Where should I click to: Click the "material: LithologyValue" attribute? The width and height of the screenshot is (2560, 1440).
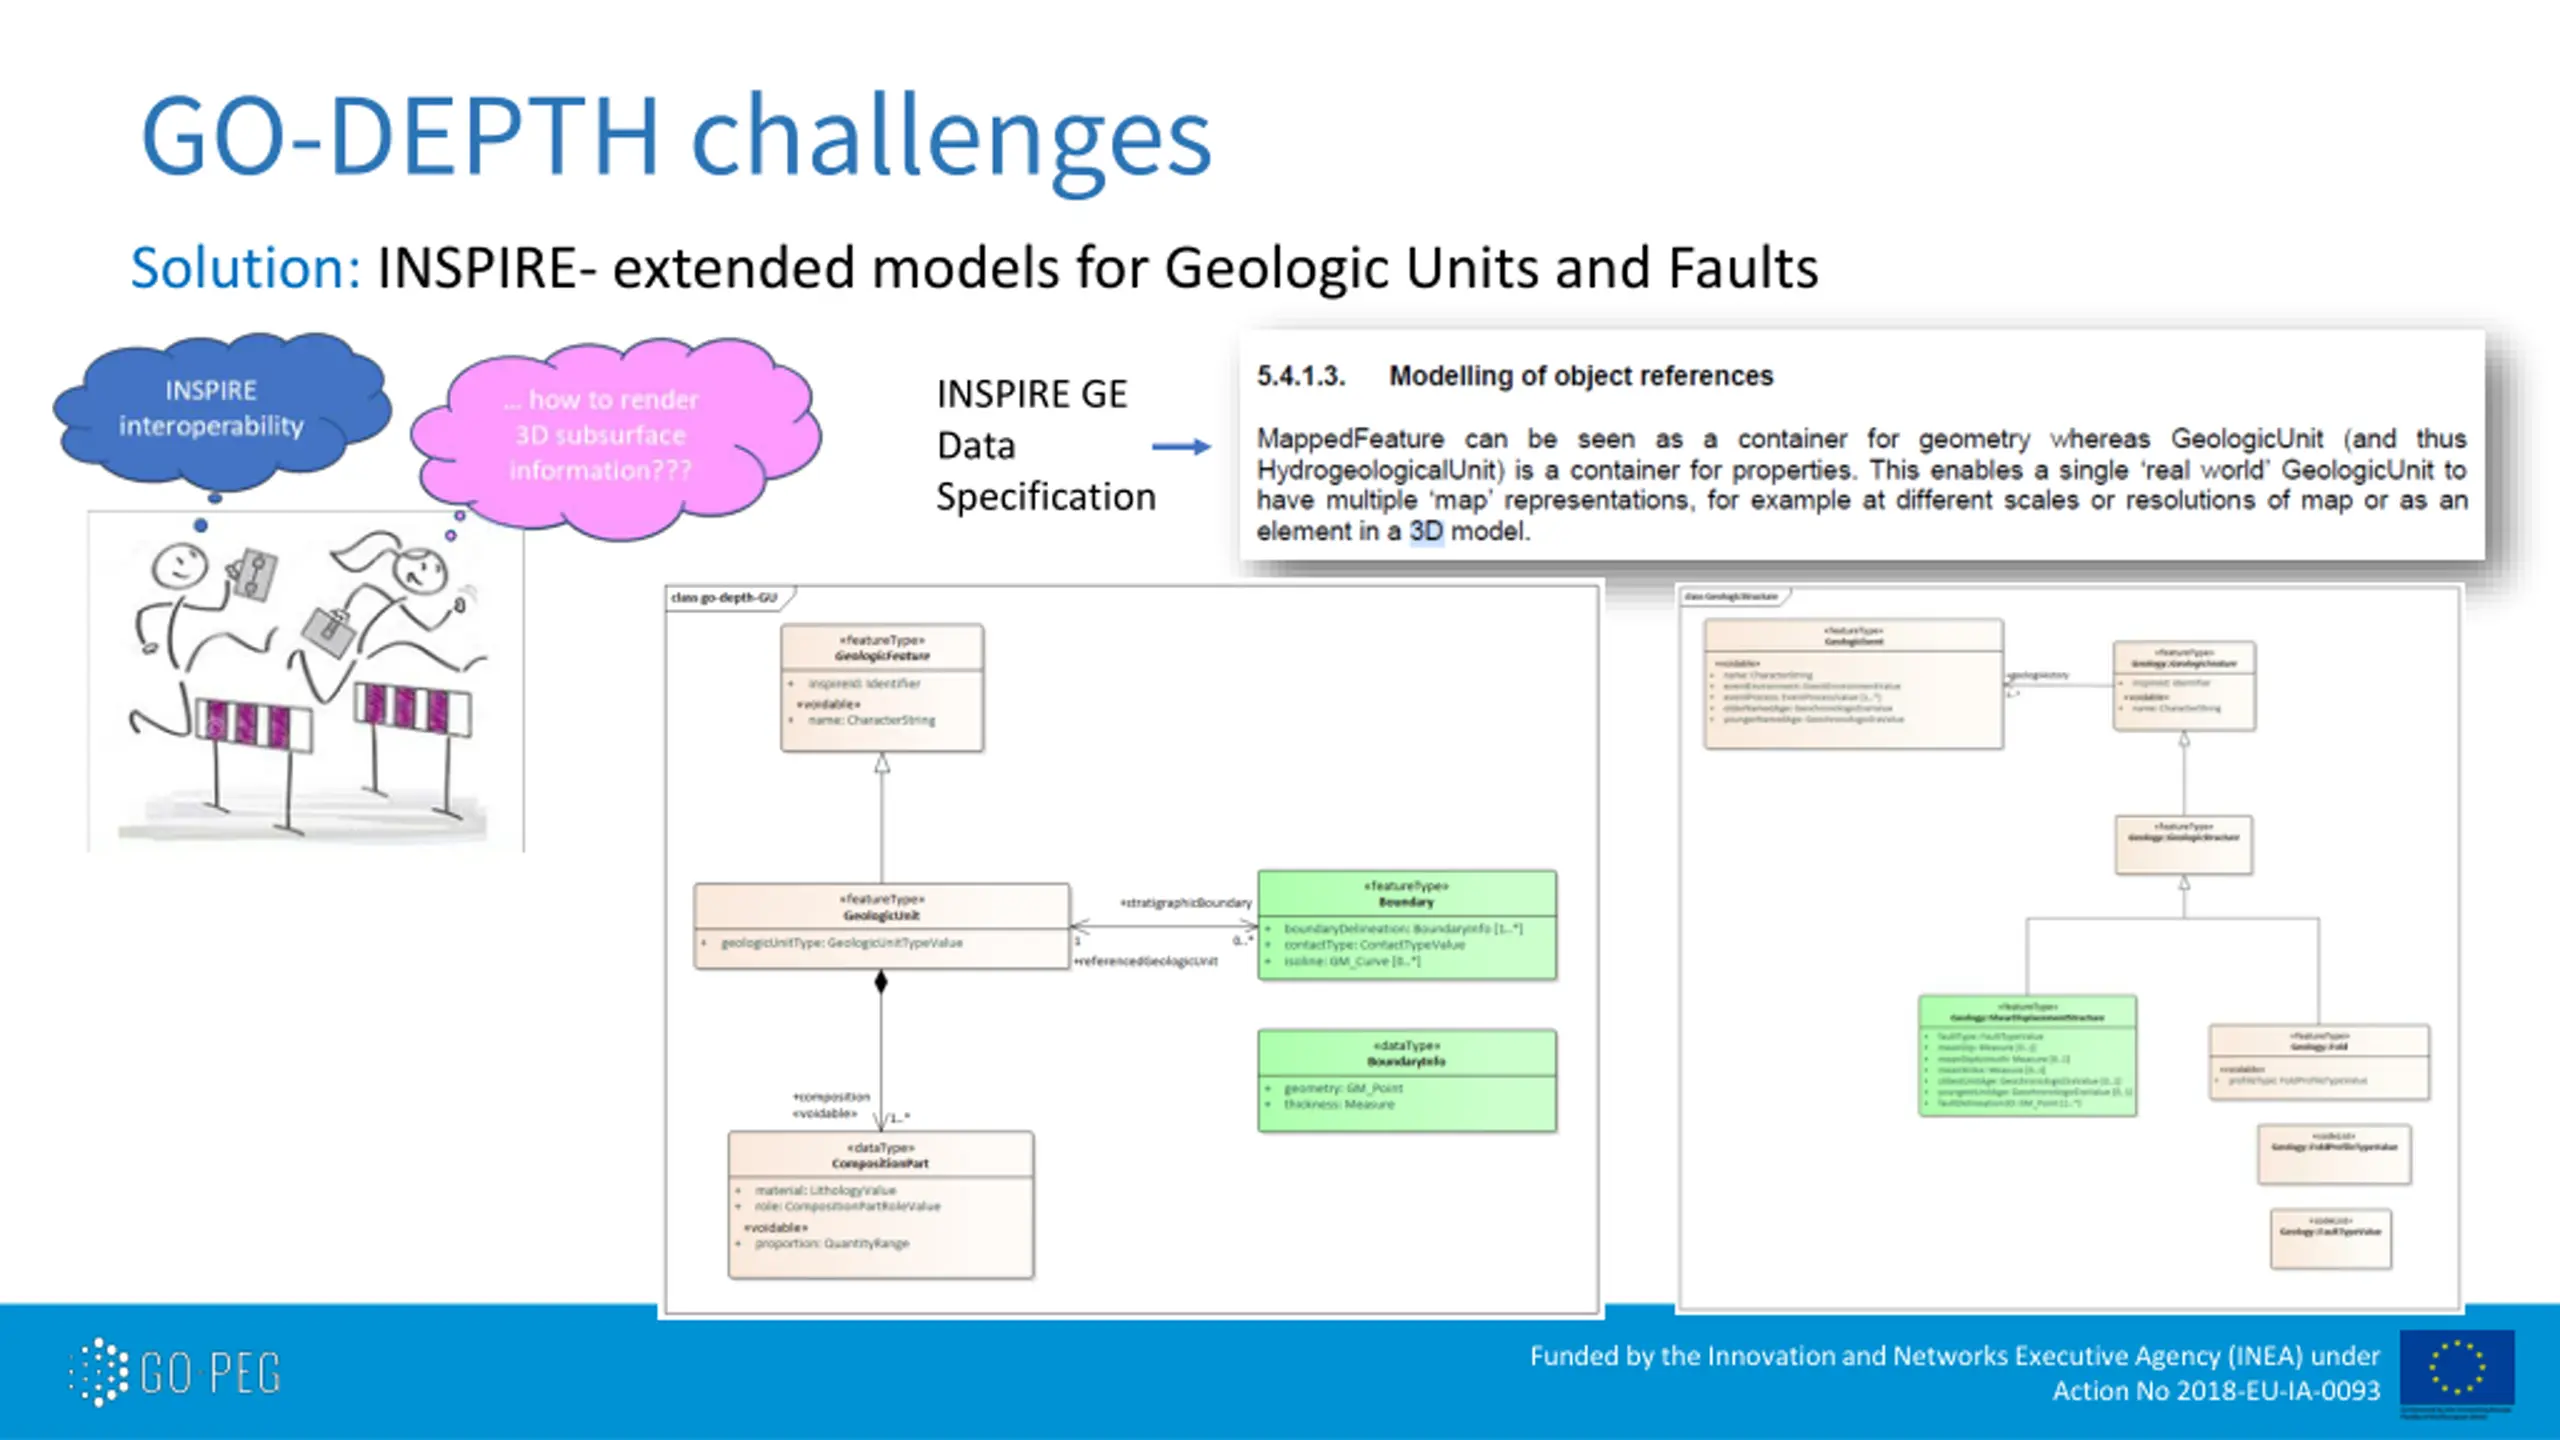coord(825,1190)
